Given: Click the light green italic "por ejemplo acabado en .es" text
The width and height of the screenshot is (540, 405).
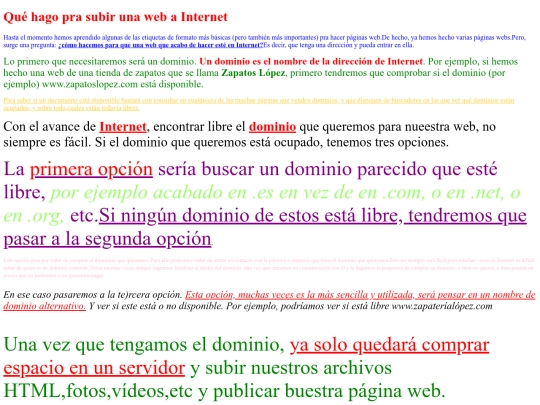Looking at the screenshot, I should pos(161,193).
